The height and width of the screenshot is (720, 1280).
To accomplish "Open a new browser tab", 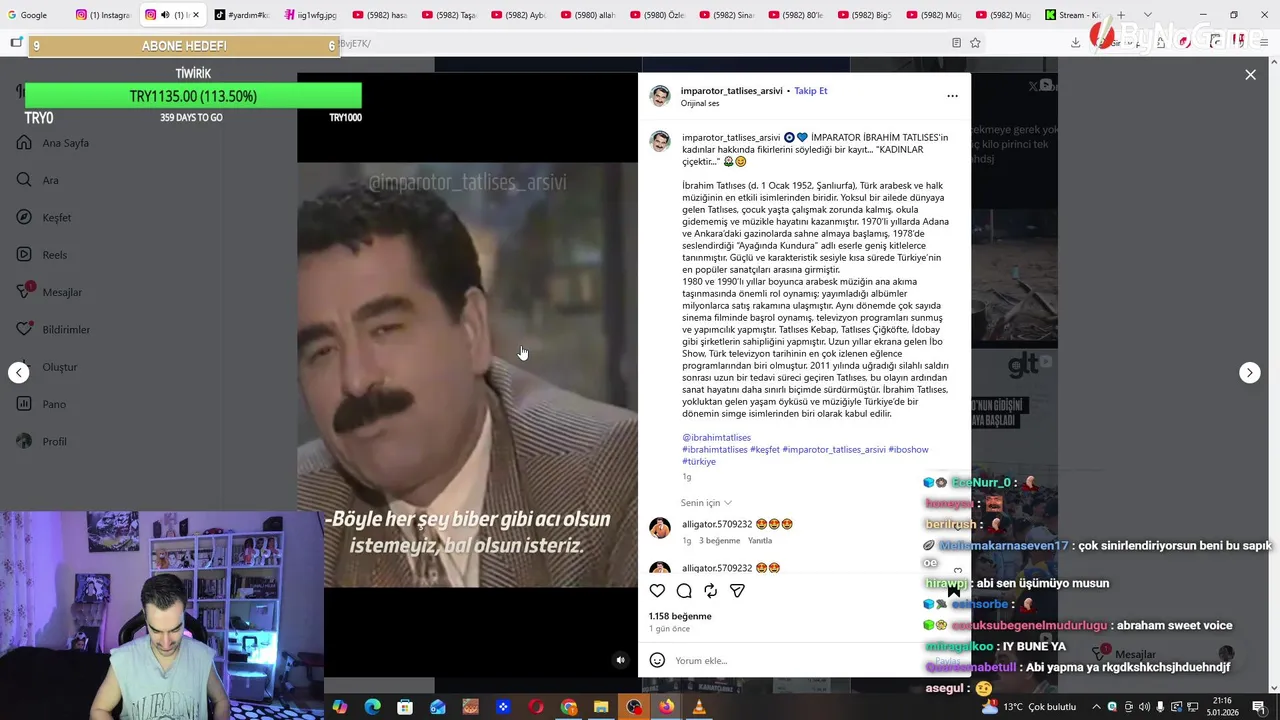I will pos(1121,15).
